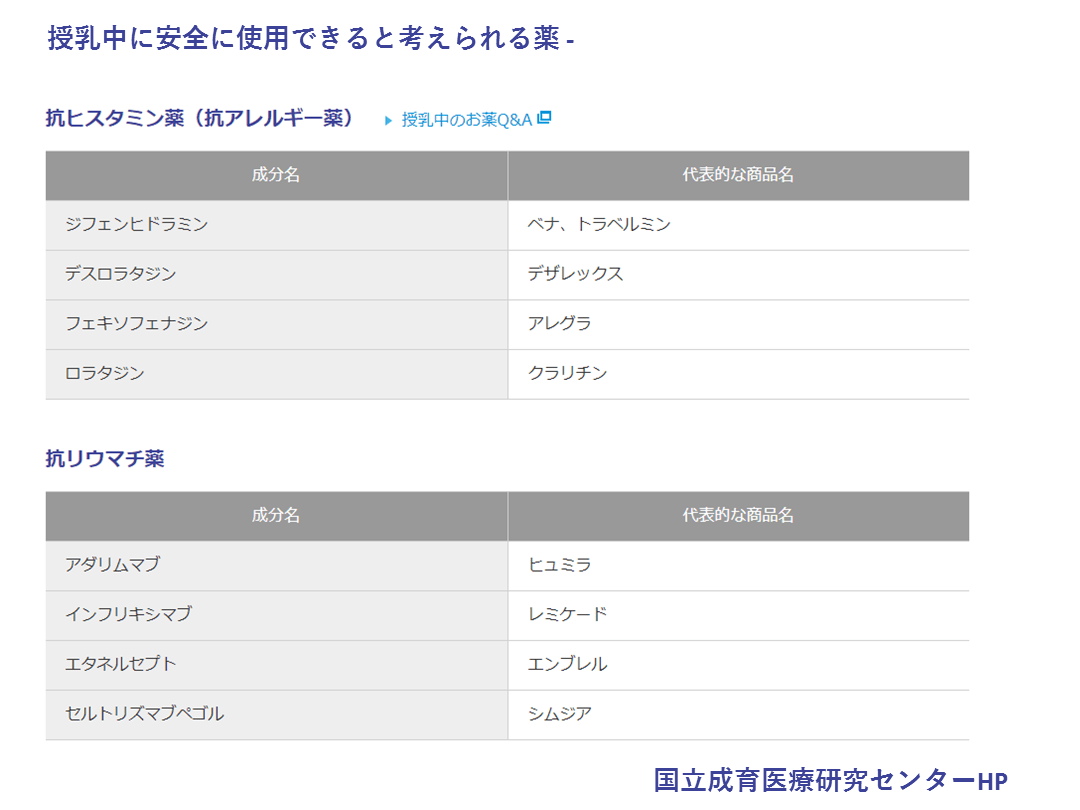Click the 成分名 header in the antihistamine table

276,175
